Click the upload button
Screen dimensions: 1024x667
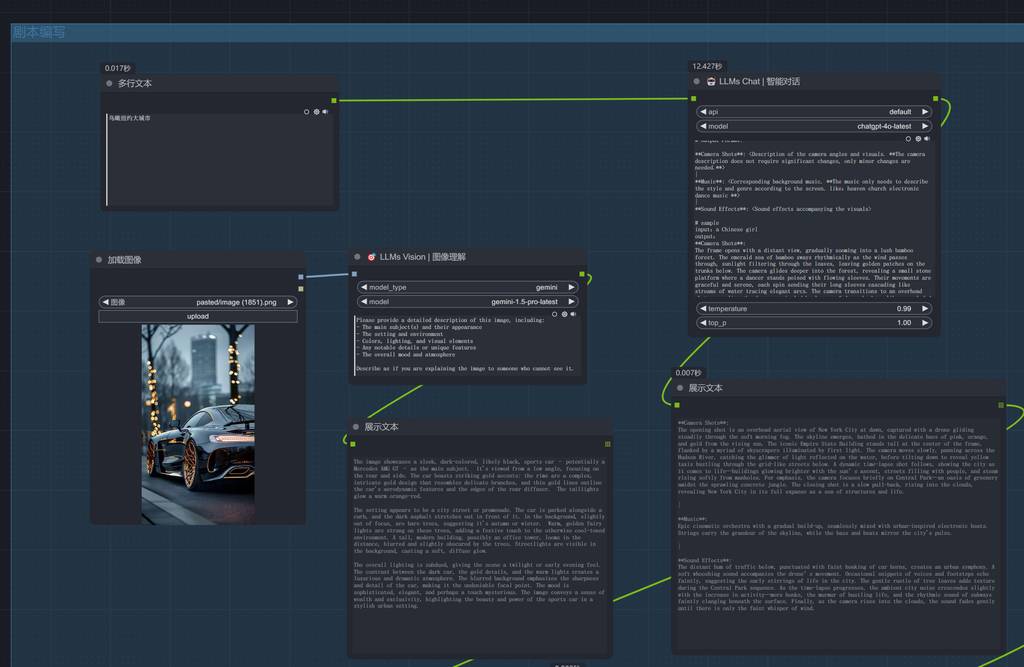tap(198, 316)
